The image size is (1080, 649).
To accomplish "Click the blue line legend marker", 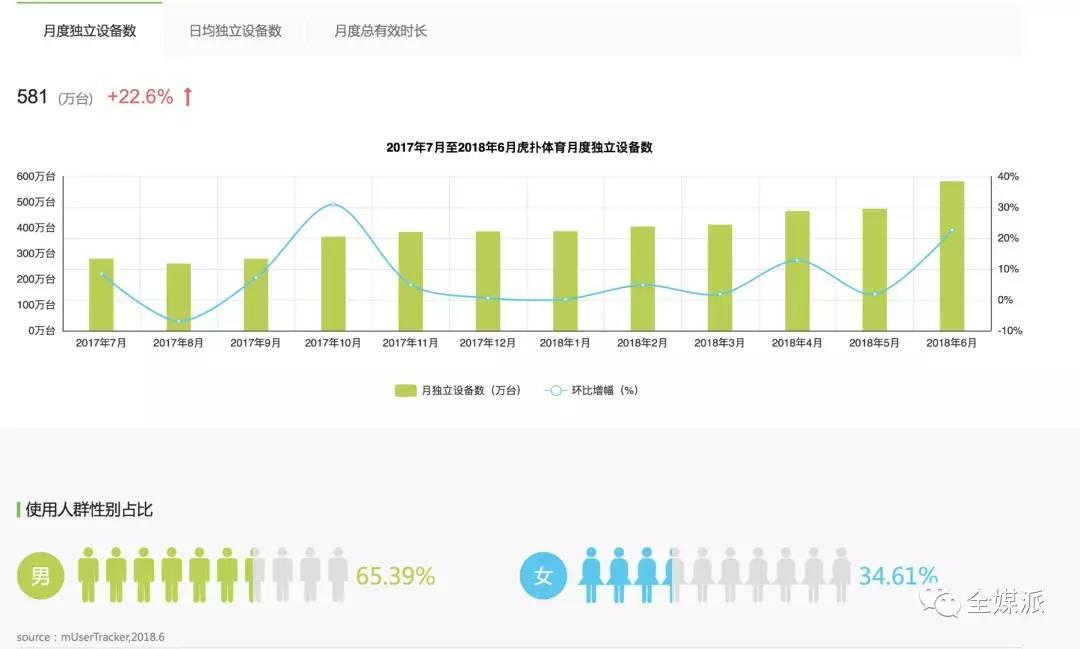I will tap(555, 391).
